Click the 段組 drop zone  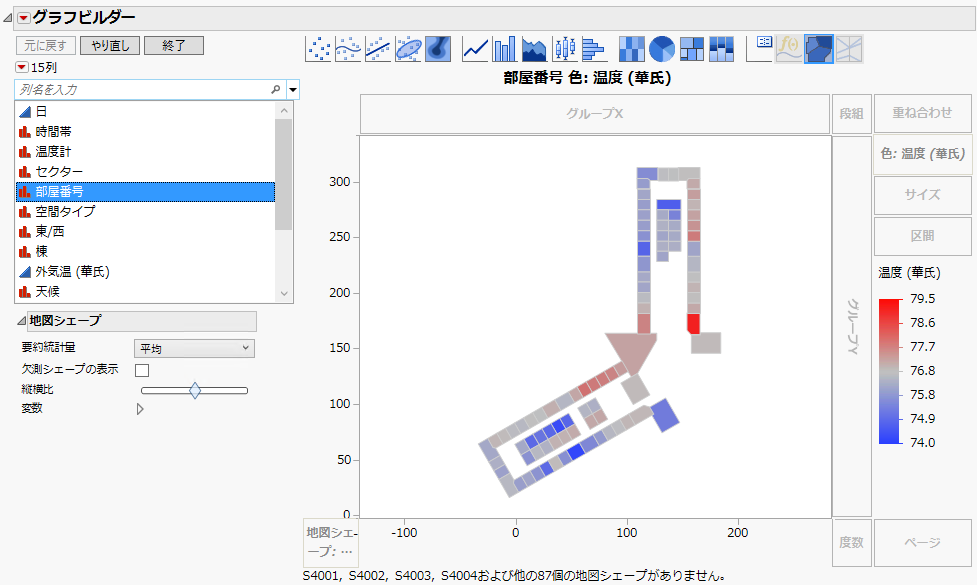click(851, 114)
